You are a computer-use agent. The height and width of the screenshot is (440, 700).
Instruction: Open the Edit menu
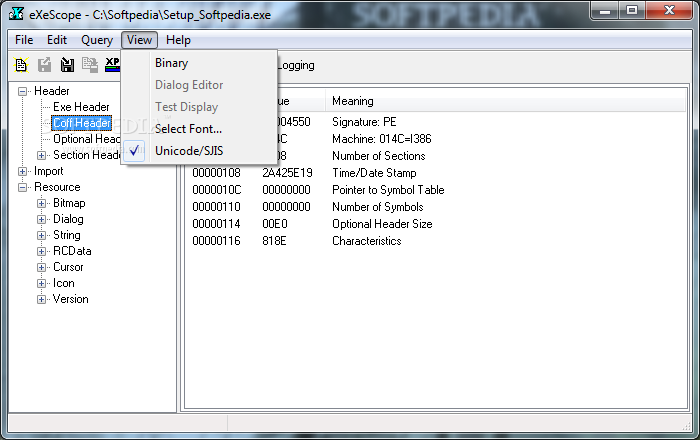57,40
